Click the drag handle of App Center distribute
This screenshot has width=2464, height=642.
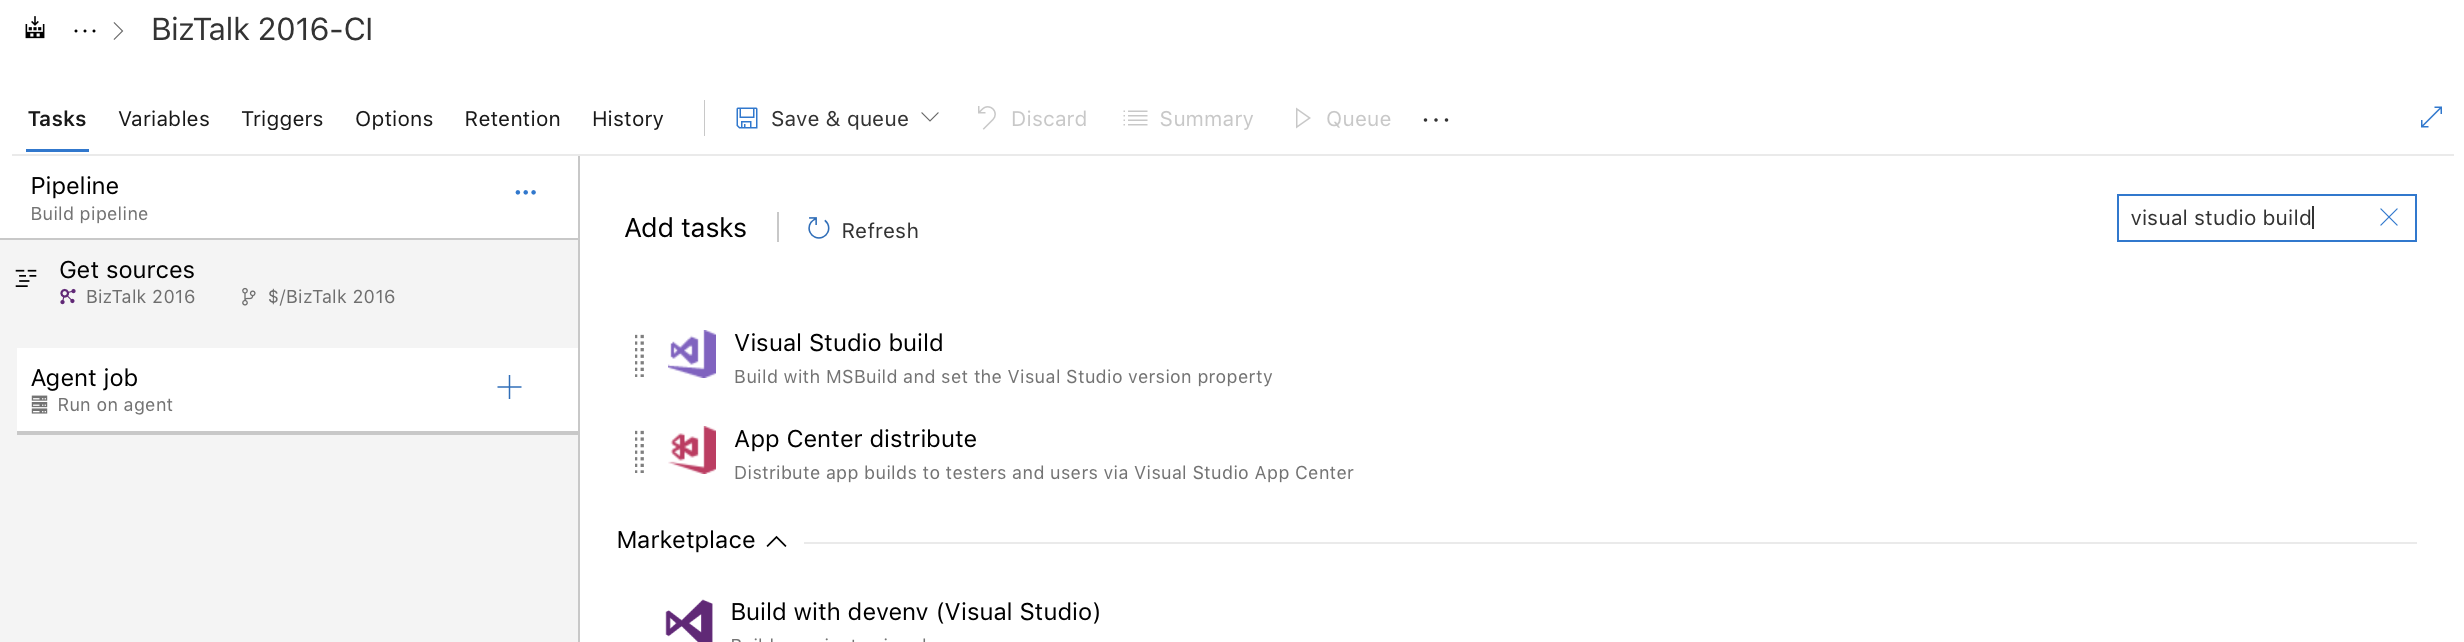(640, 452)
